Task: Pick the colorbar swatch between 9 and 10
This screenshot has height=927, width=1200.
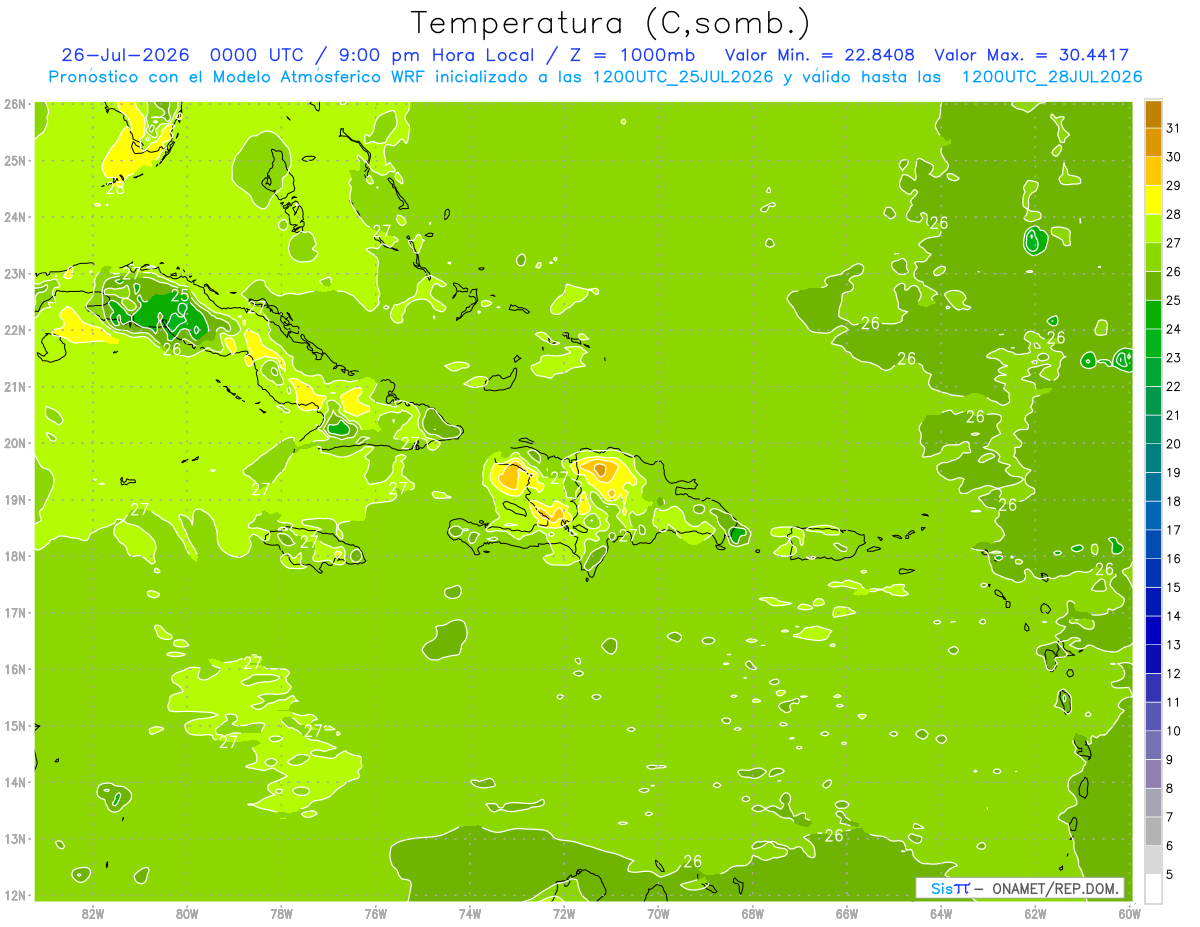Action: [x=1153, y=746]
